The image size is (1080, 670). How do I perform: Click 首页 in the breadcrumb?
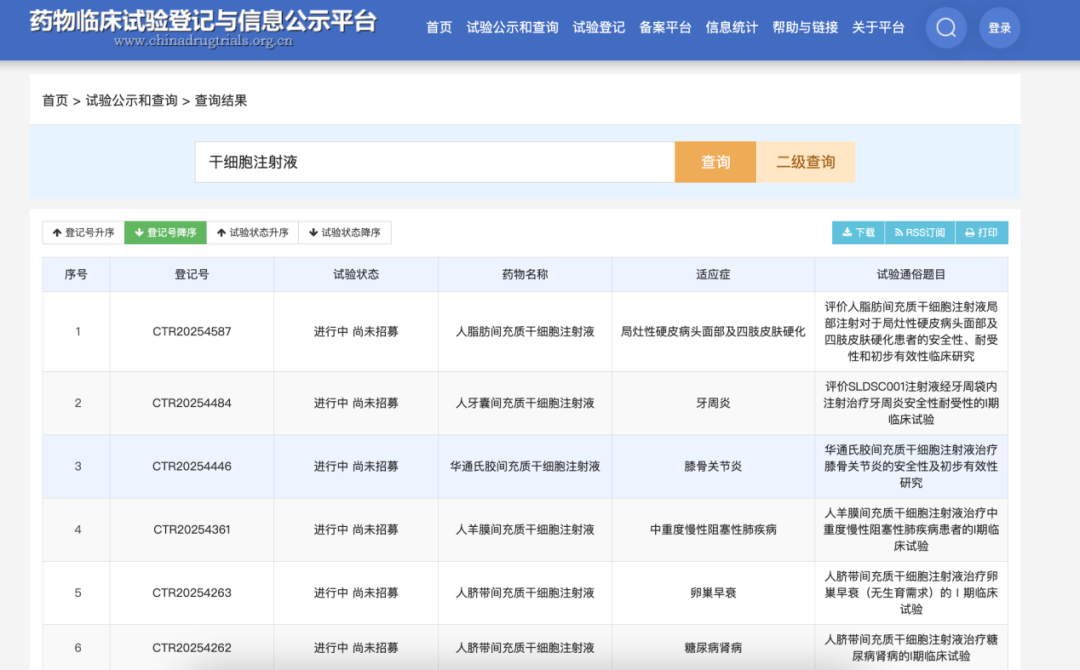[55, 101]
